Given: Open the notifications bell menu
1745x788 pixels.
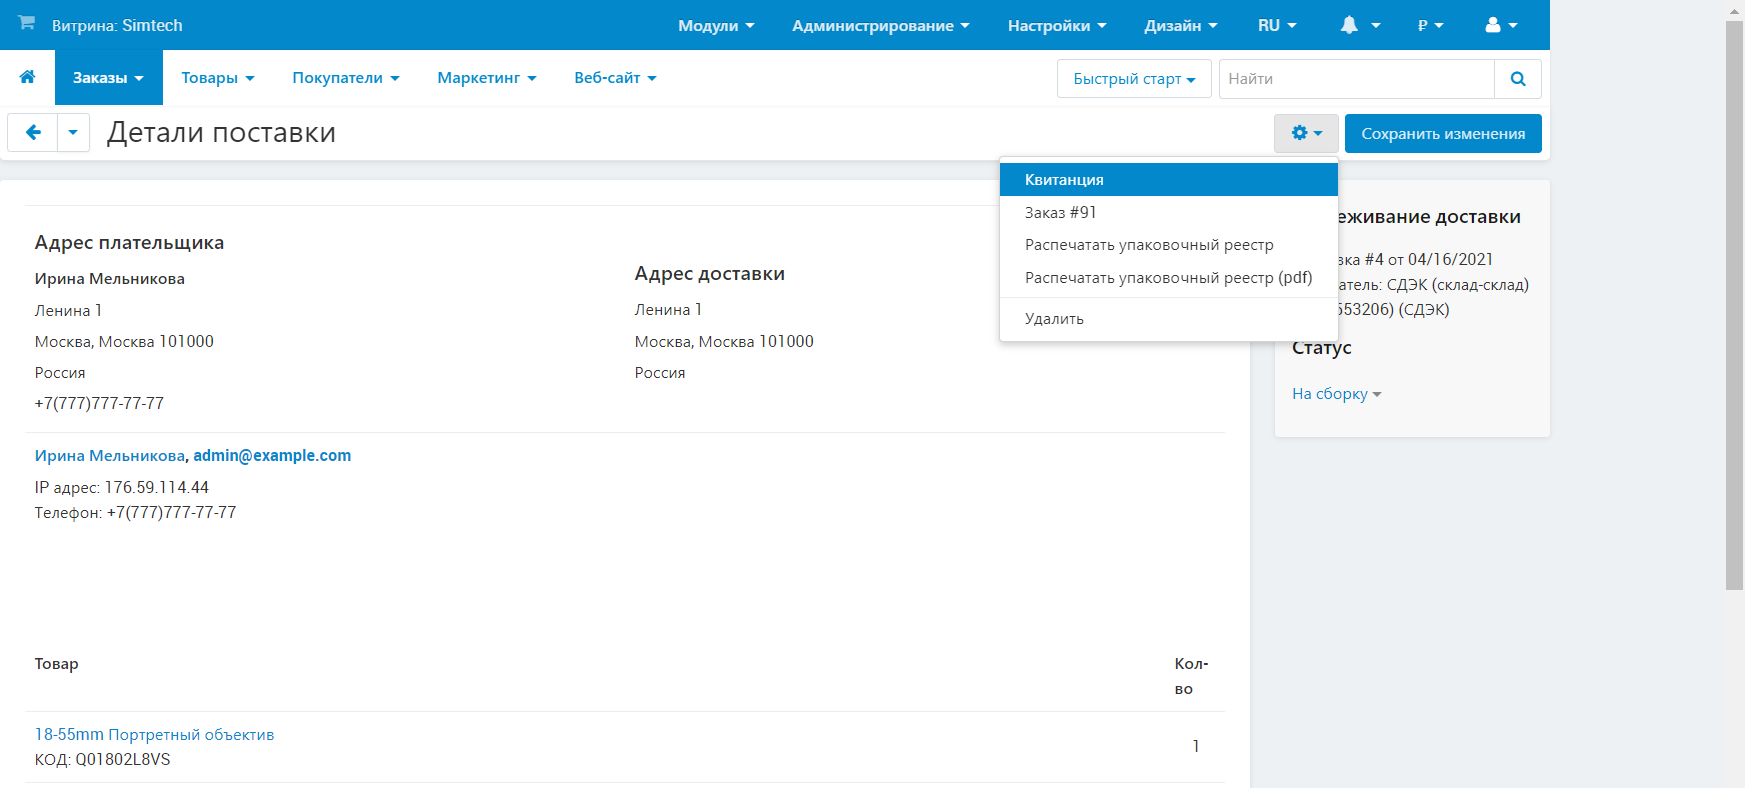Looking at the screenshot, I should click(x=1359, y=25).
